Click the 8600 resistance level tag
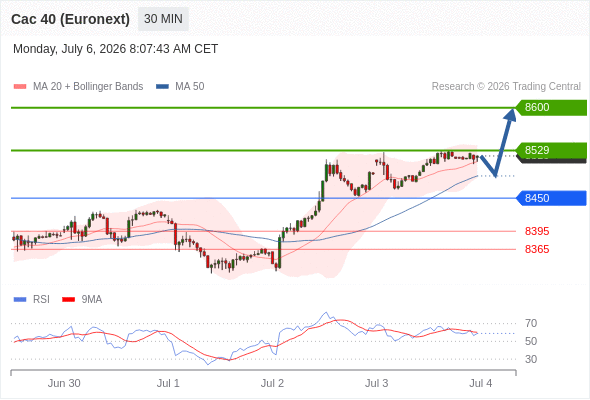The width and height of the screenshot is (590, 400). (551, 108)
